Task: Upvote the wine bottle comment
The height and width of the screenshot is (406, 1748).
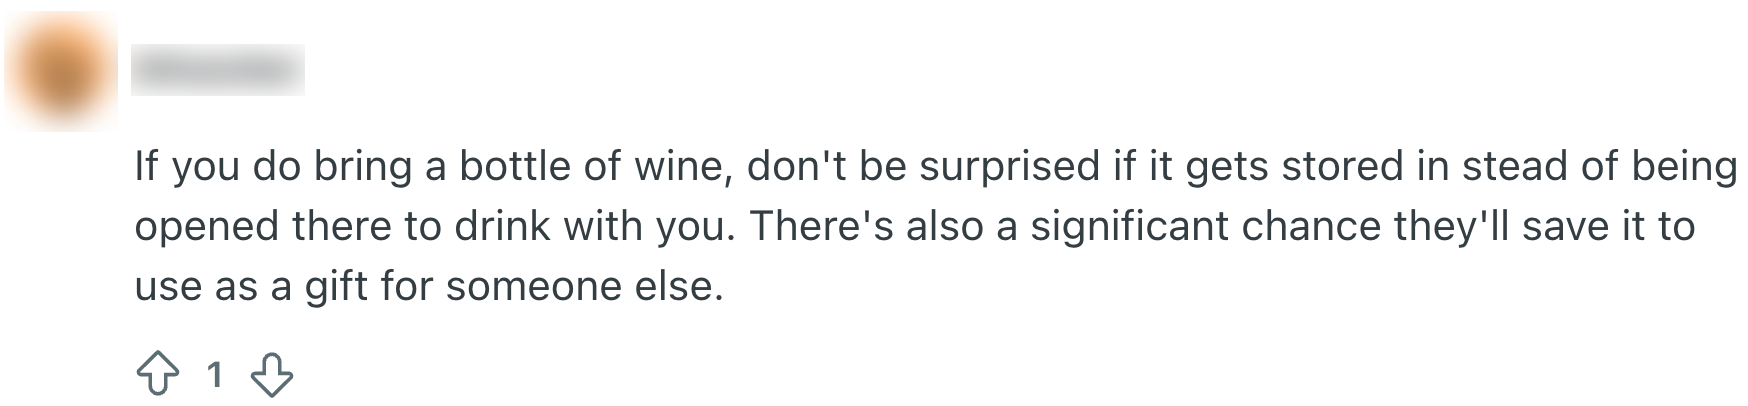Action: pos(157,376)
